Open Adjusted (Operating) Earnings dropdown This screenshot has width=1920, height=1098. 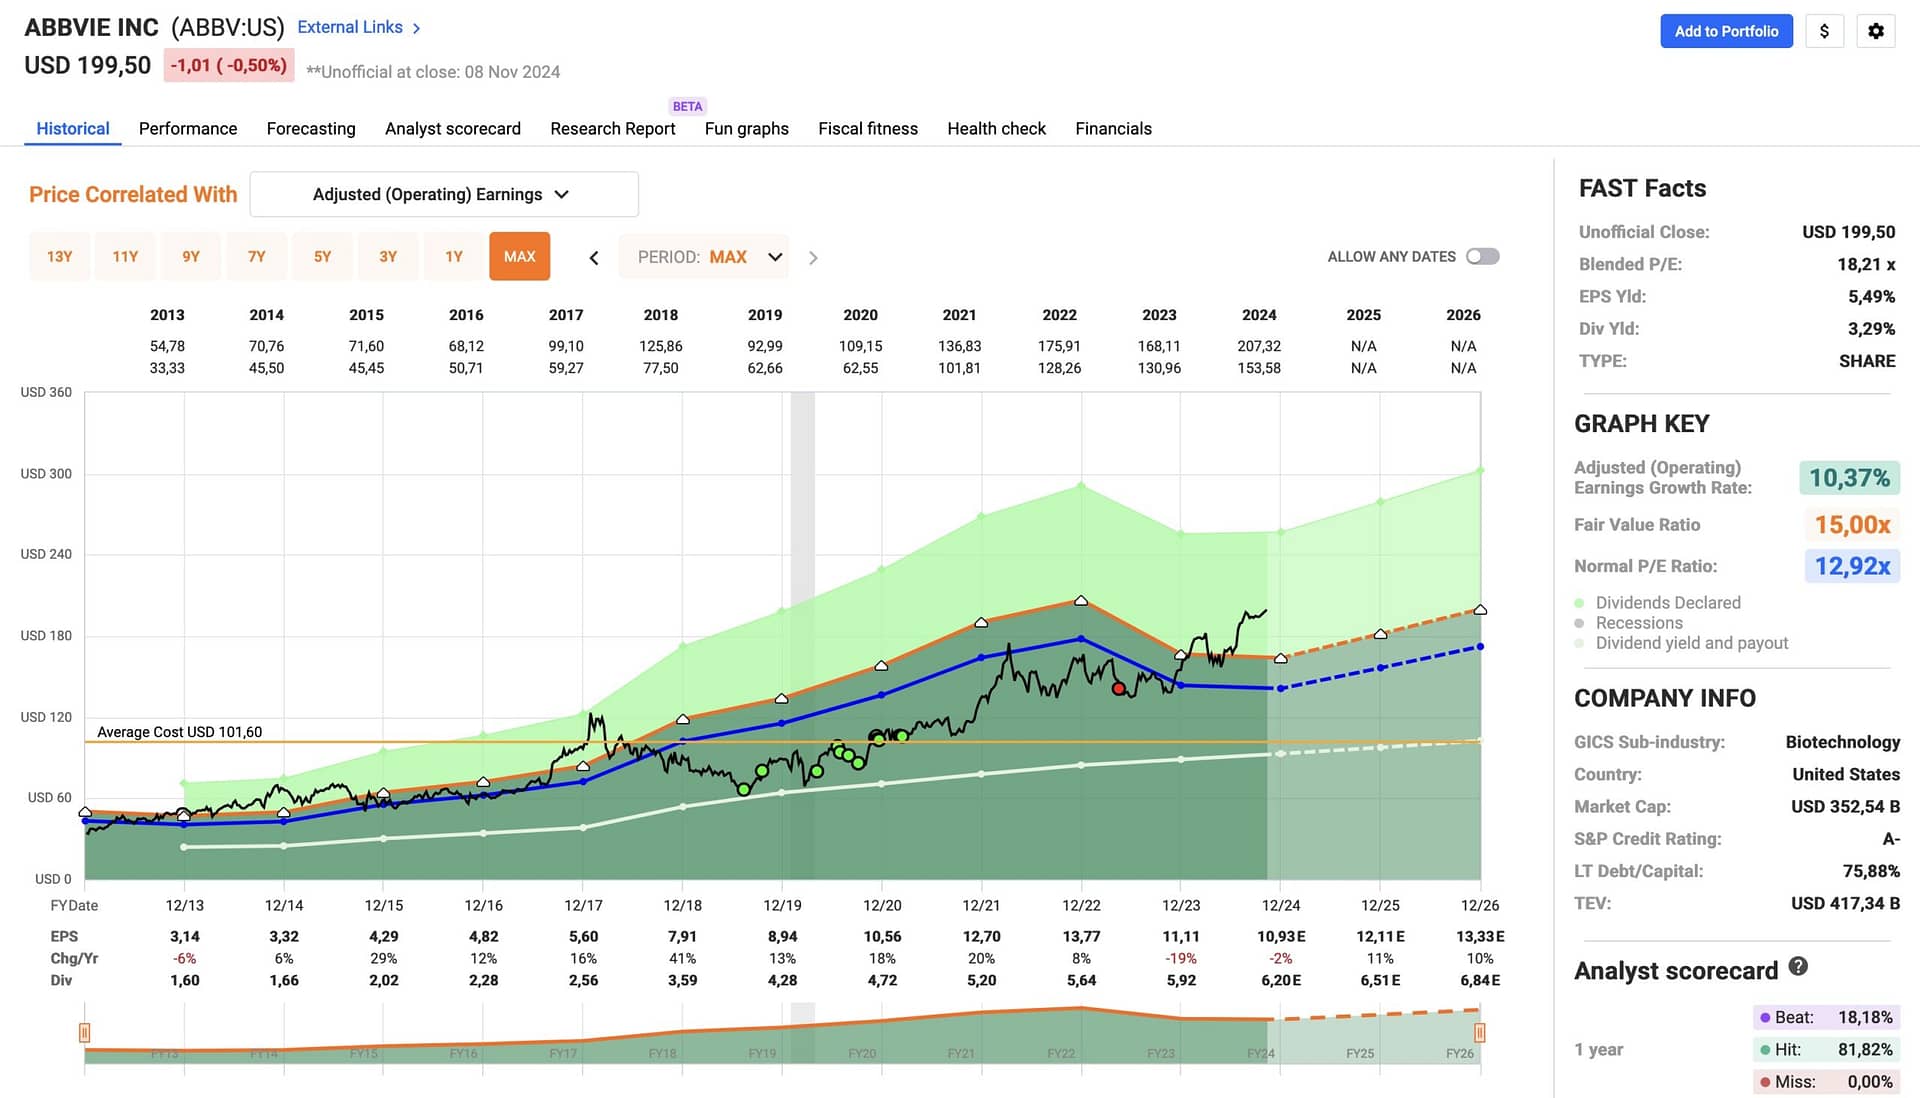pos(444,194)
